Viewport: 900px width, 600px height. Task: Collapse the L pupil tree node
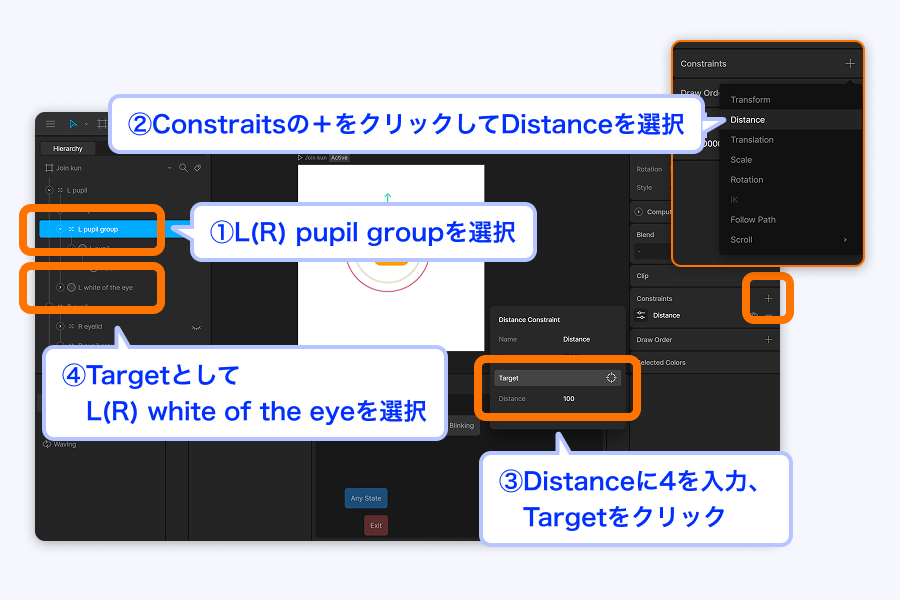point(49,190)
